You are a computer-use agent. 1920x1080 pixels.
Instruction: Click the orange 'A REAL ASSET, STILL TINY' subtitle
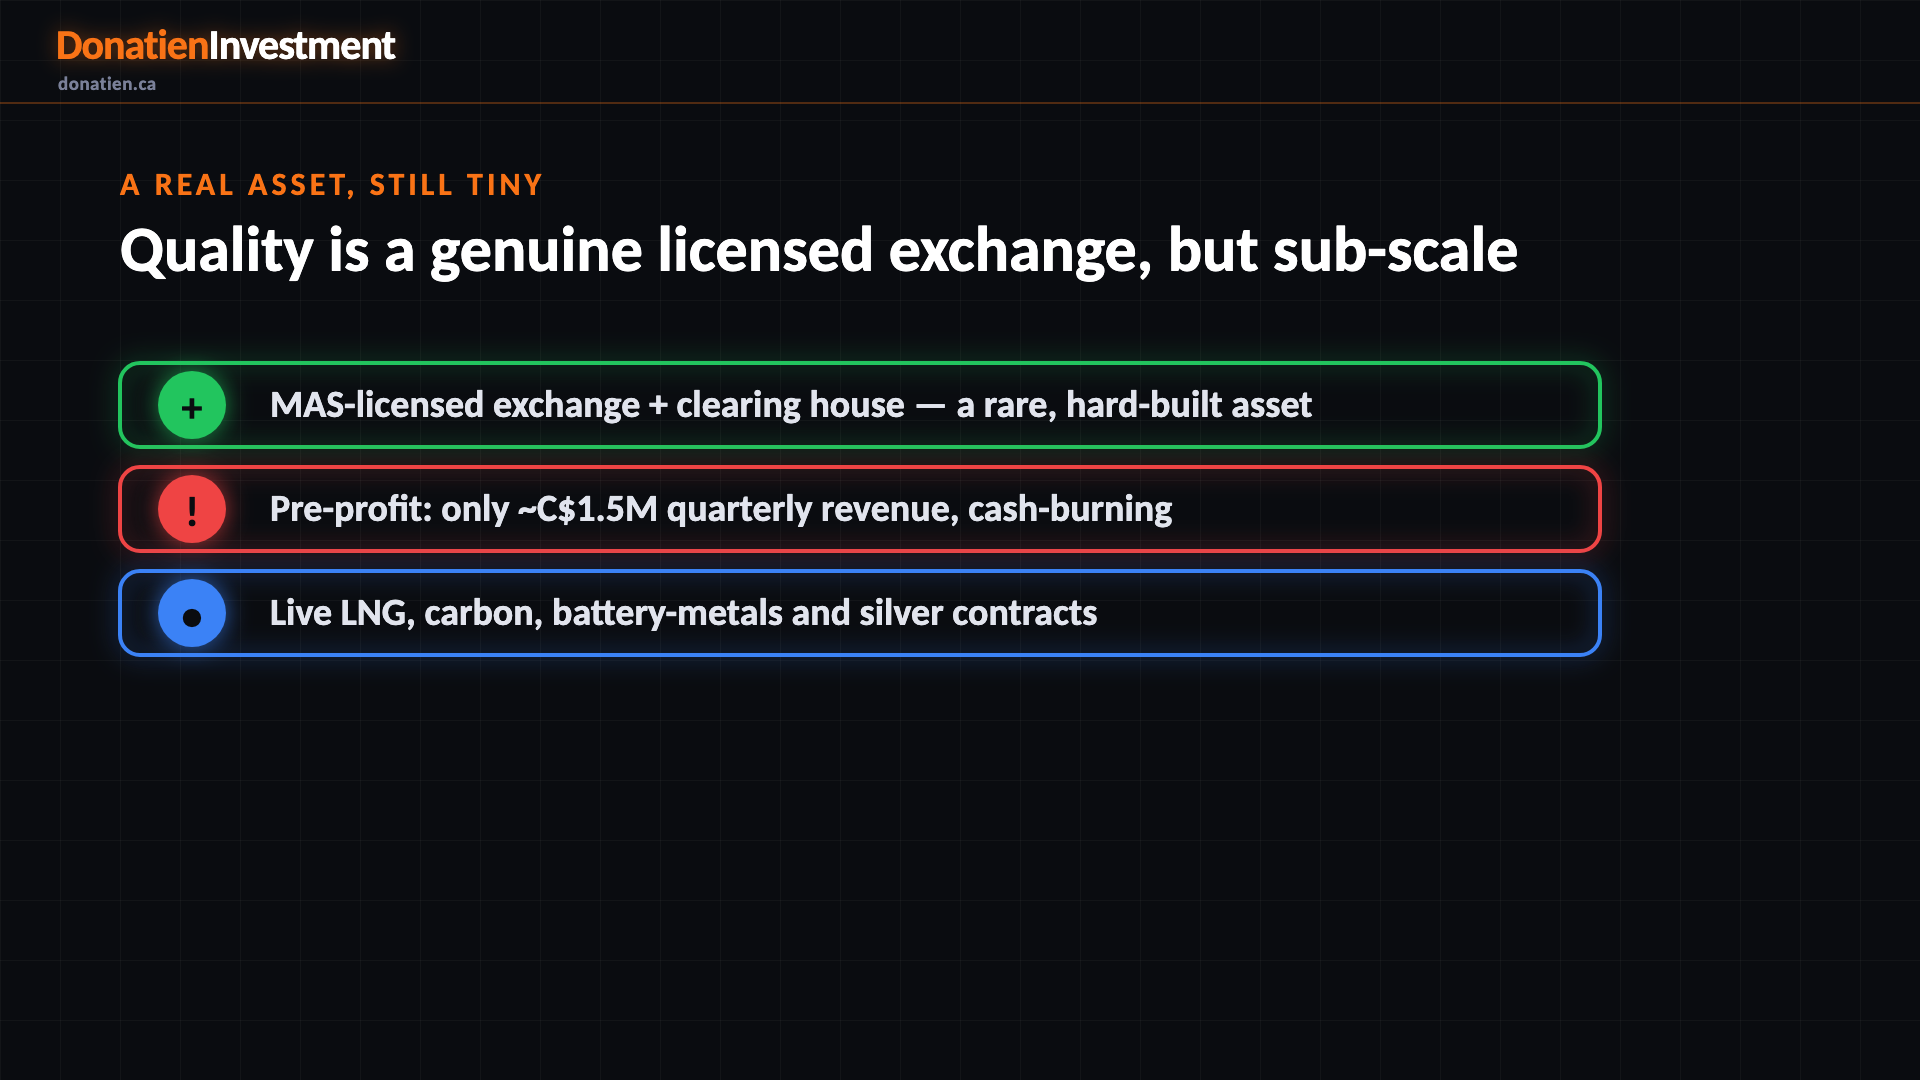331,185
